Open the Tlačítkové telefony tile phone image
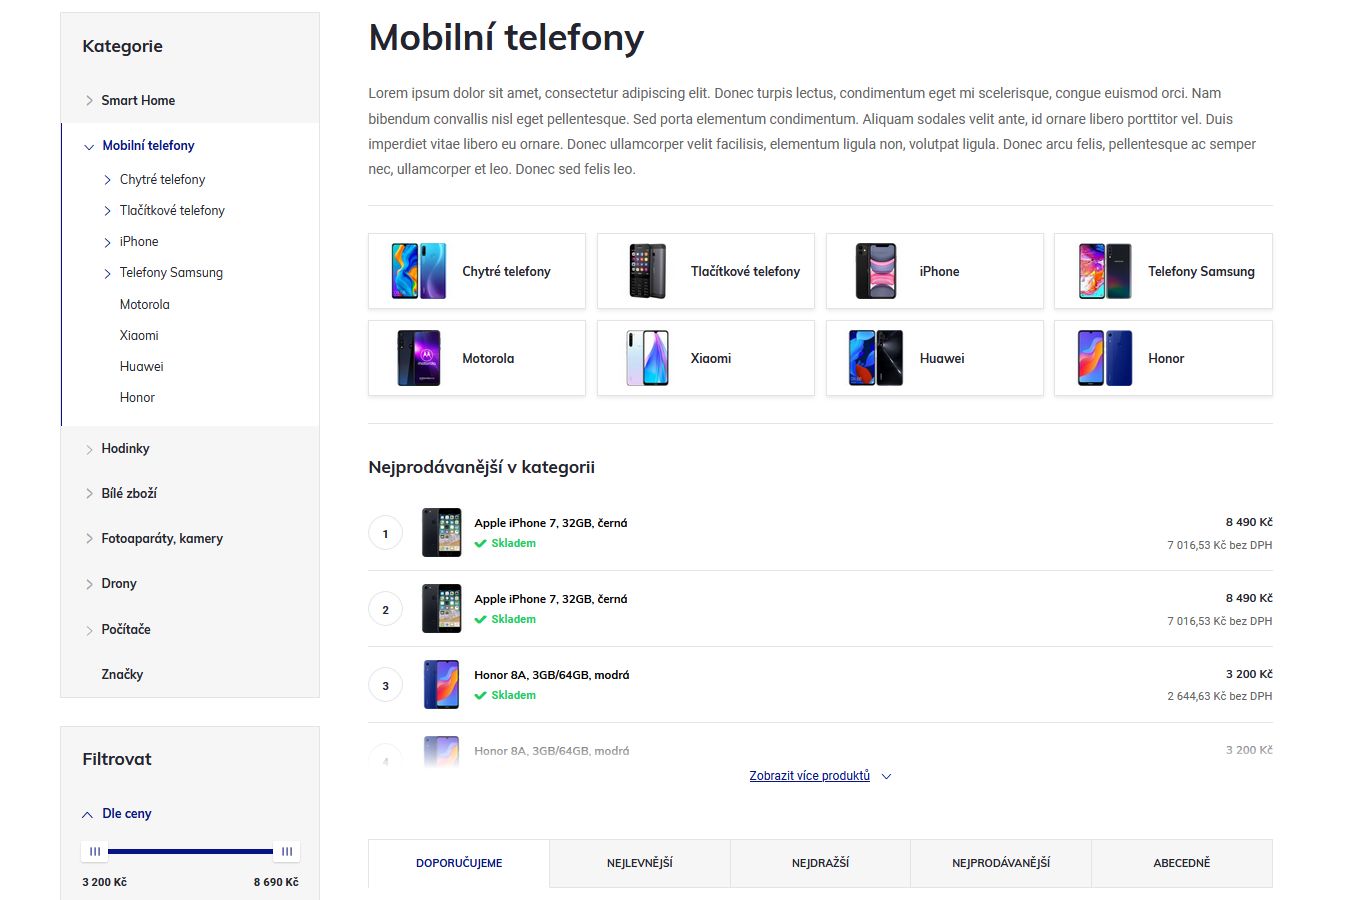Viewport: 1350px width, 900px height. click(x=647, y=271)
